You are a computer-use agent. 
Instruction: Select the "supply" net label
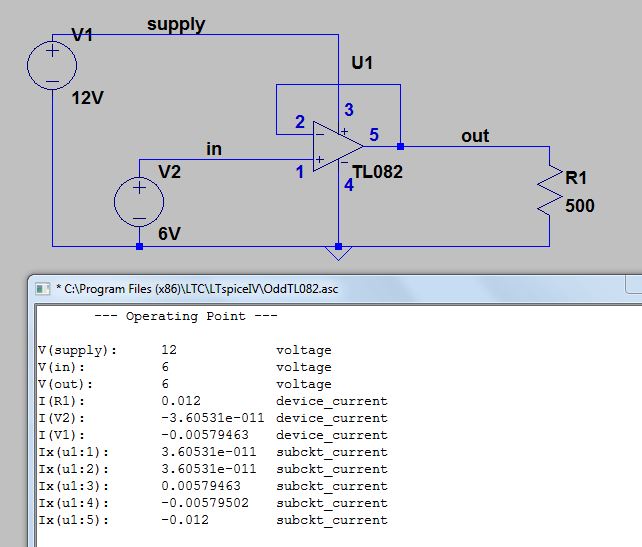click(176, 24)
